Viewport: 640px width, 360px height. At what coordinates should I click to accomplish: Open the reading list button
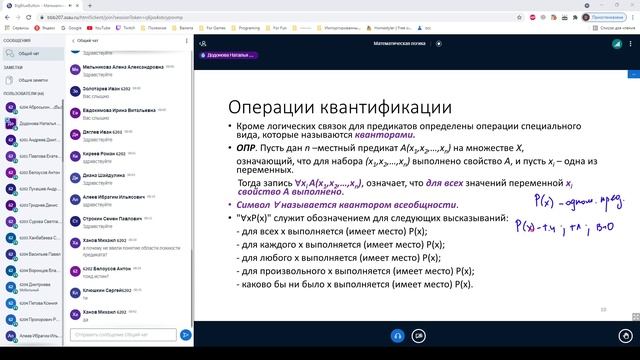click(x=614, y=28)
